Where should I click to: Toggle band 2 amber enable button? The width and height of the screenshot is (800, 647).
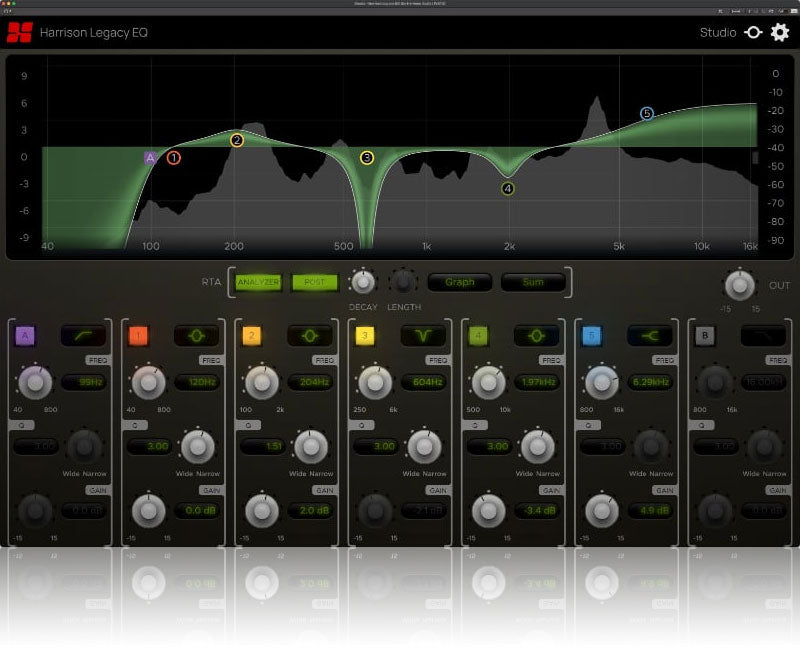pos(252,336)
